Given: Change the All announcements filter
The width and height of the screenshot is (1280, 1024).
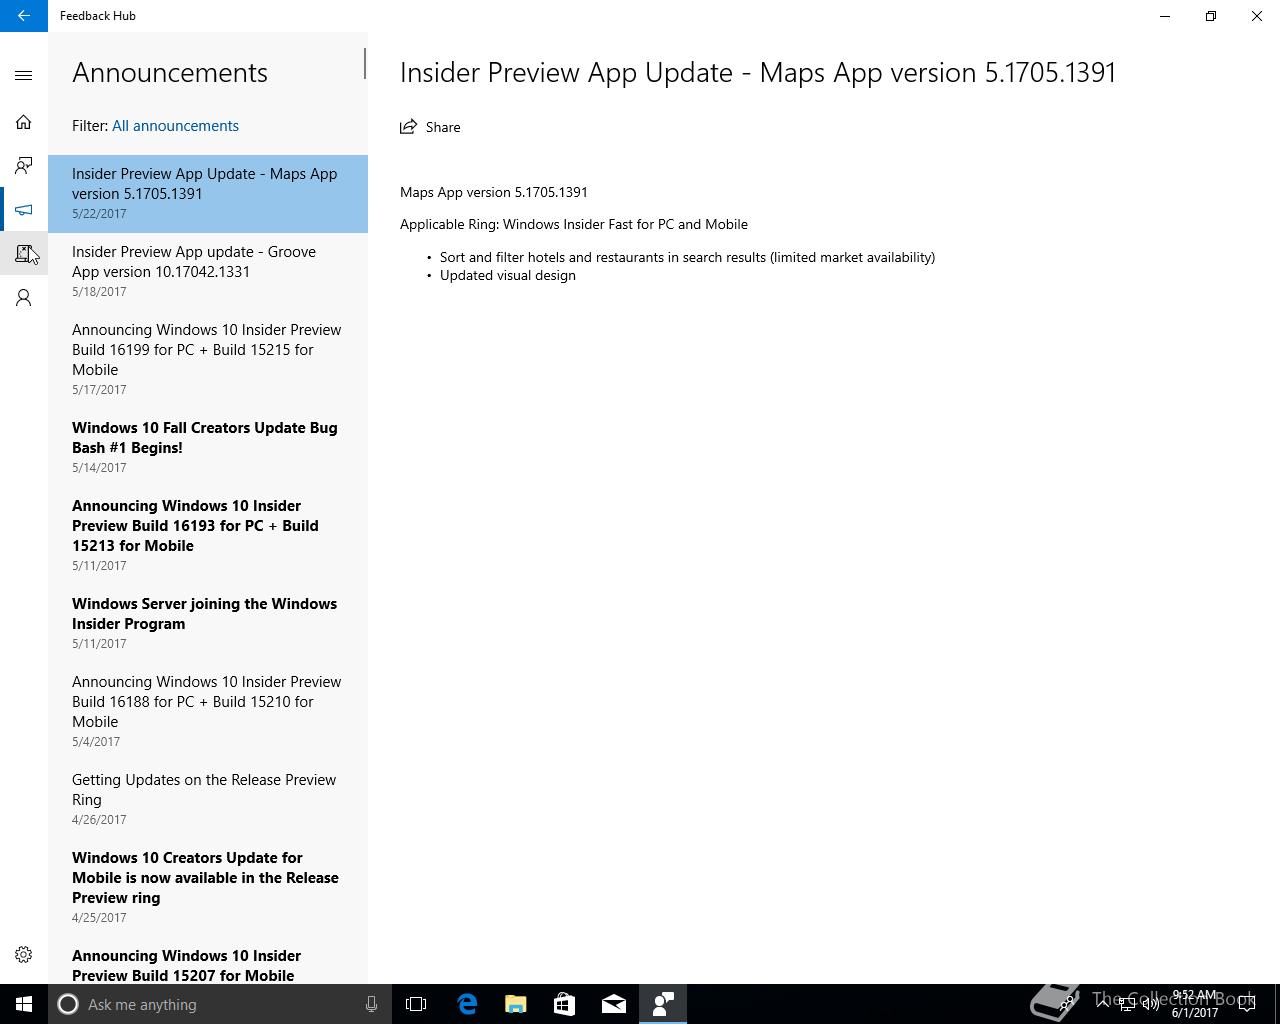Looking at the screenshot, I should 175,126.
